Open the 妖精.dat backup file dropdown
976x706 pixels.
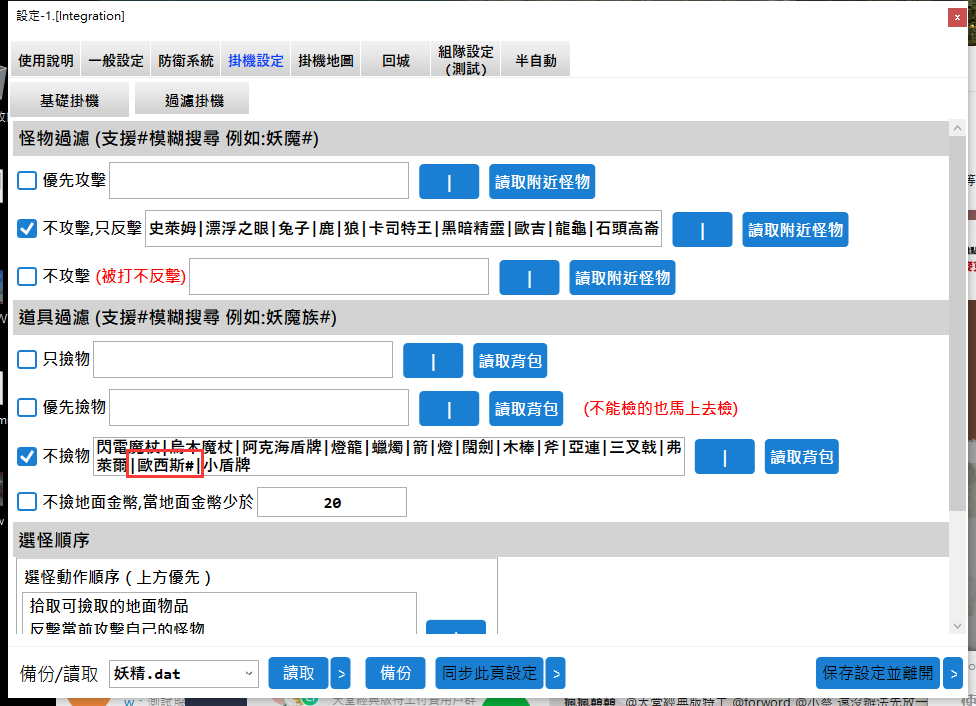[184, 674]
